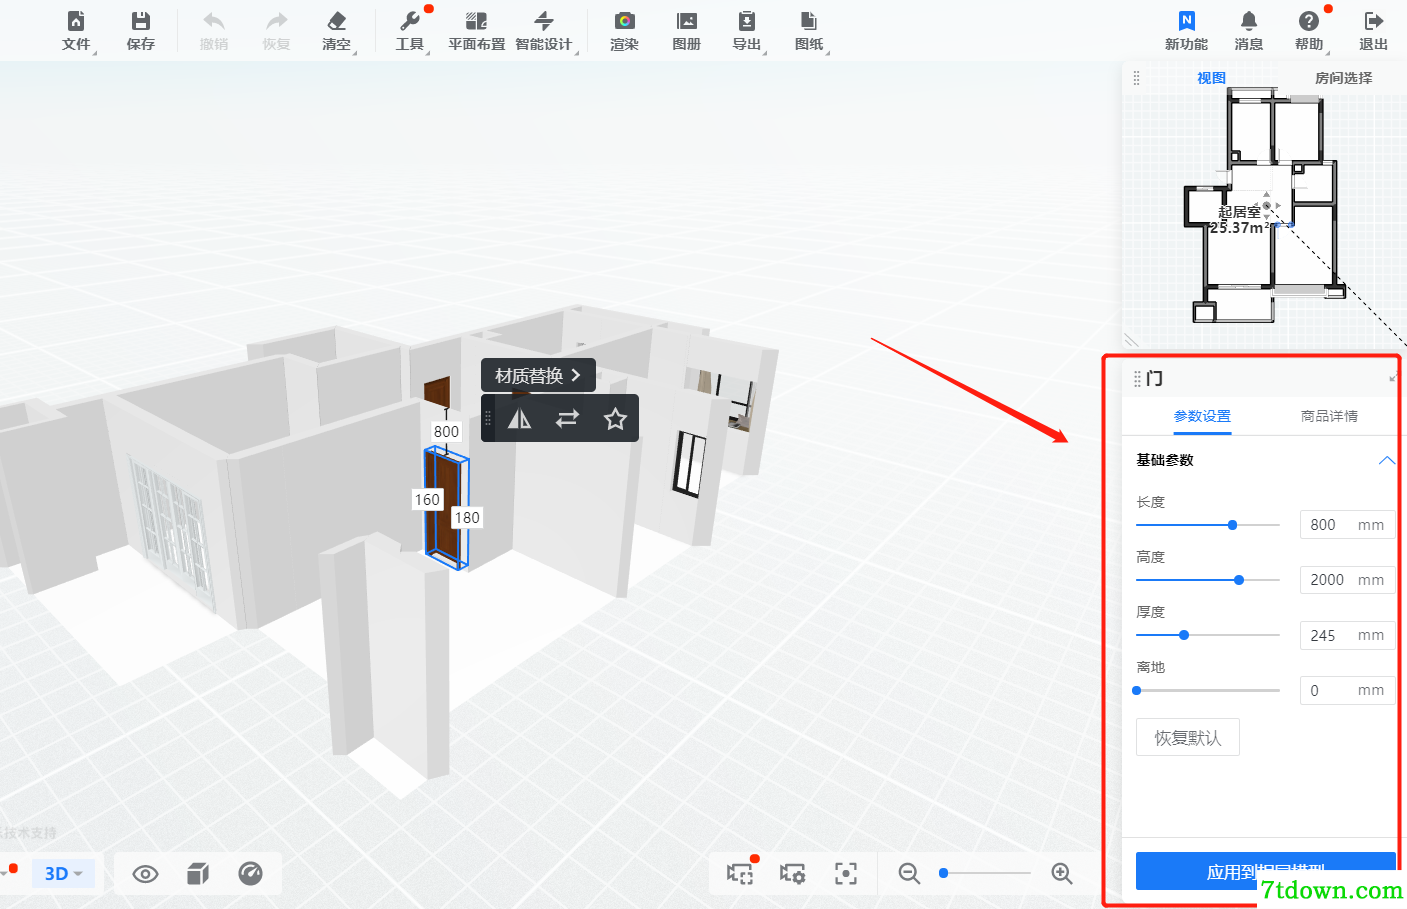Open the 3D view mode dropdown

click(x=64, y=873)
